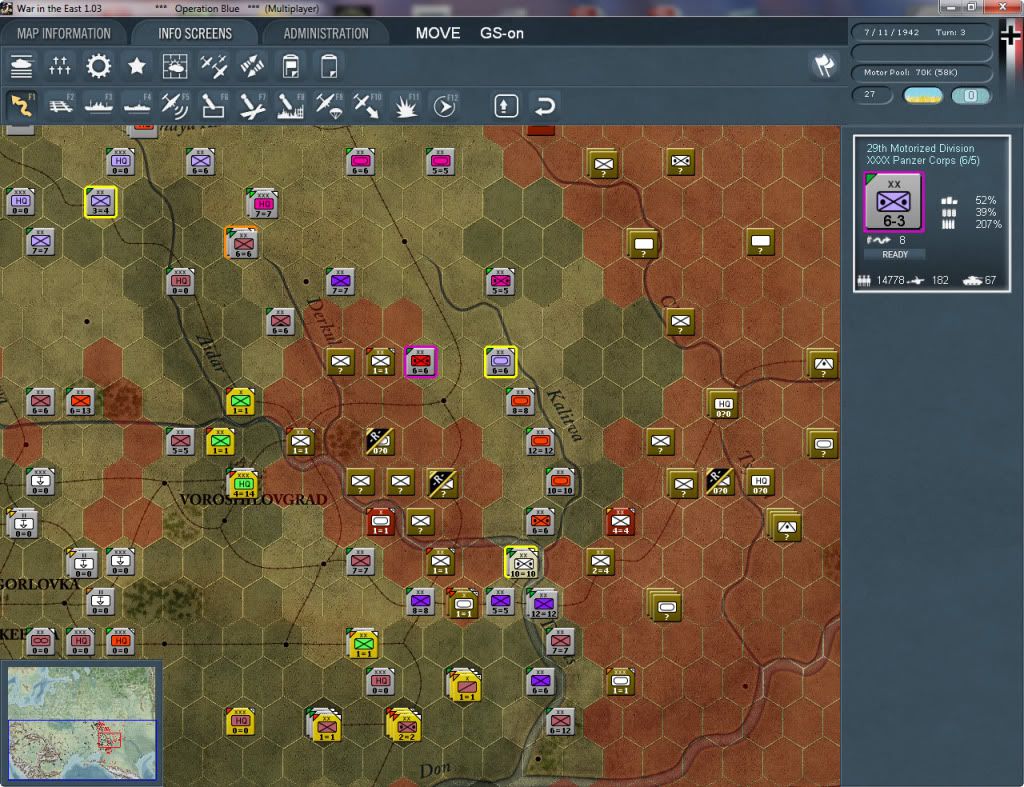
Task: Open the blank logbook document icon
Action: tap(329, 66)
